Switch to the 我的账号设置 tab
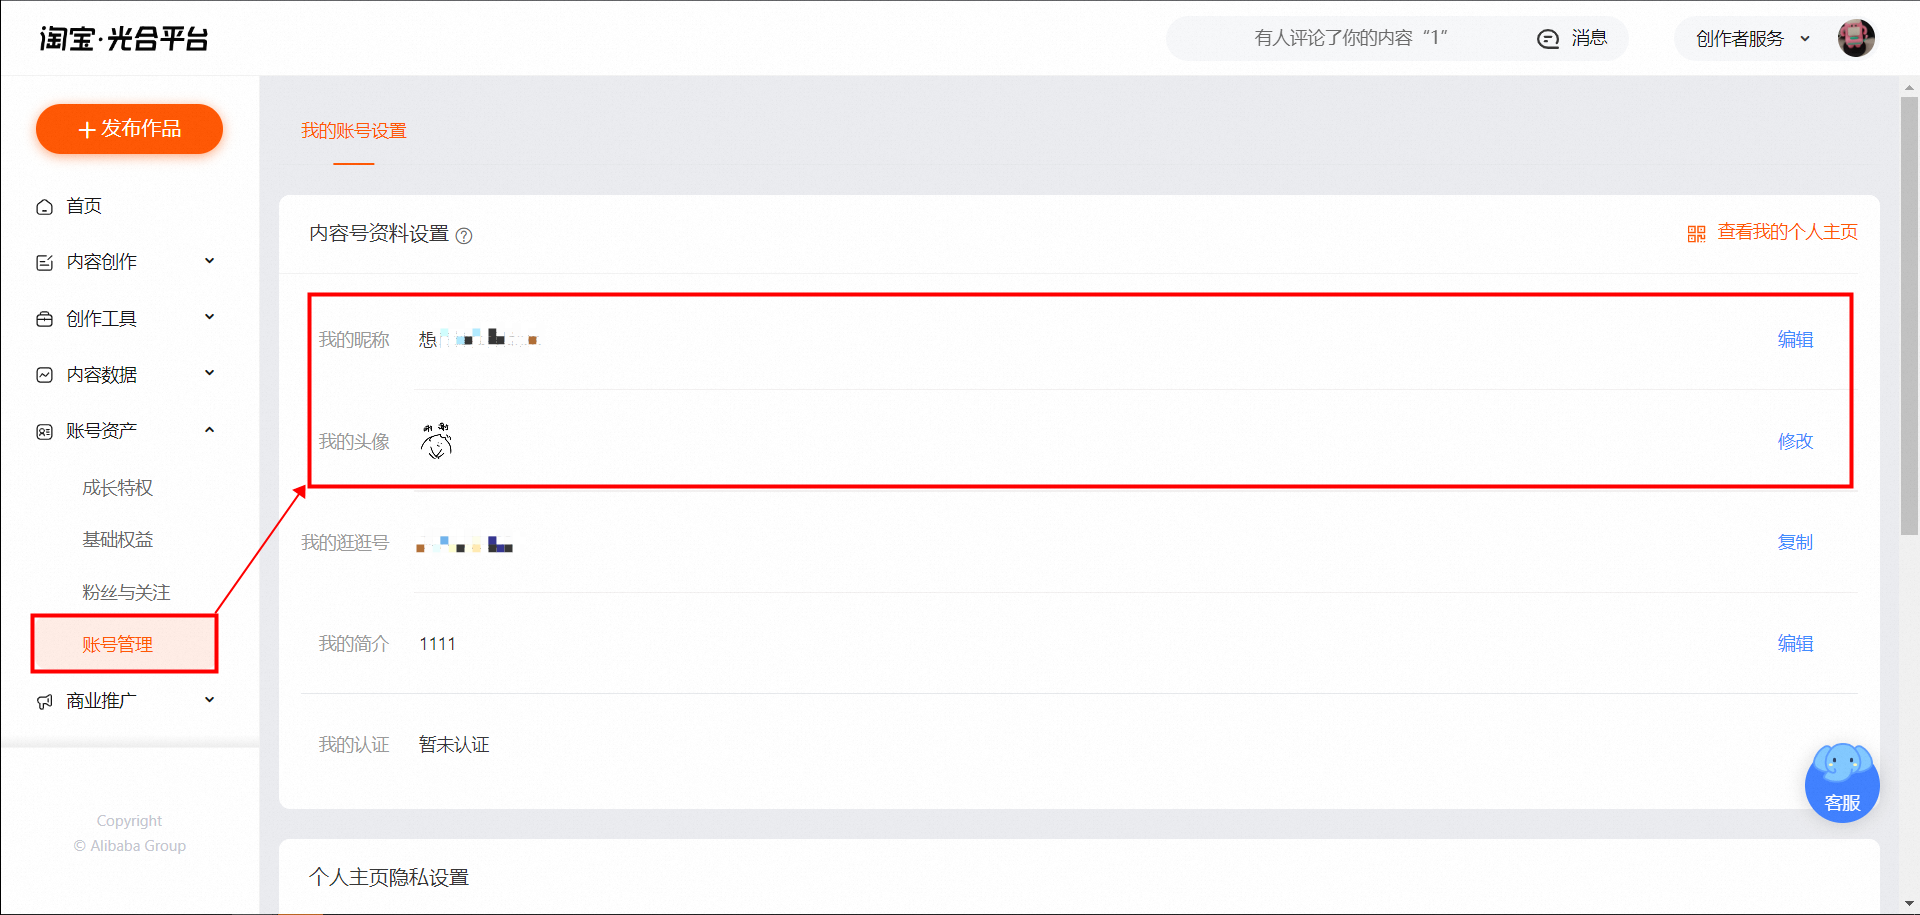 [x=354, y=131]
